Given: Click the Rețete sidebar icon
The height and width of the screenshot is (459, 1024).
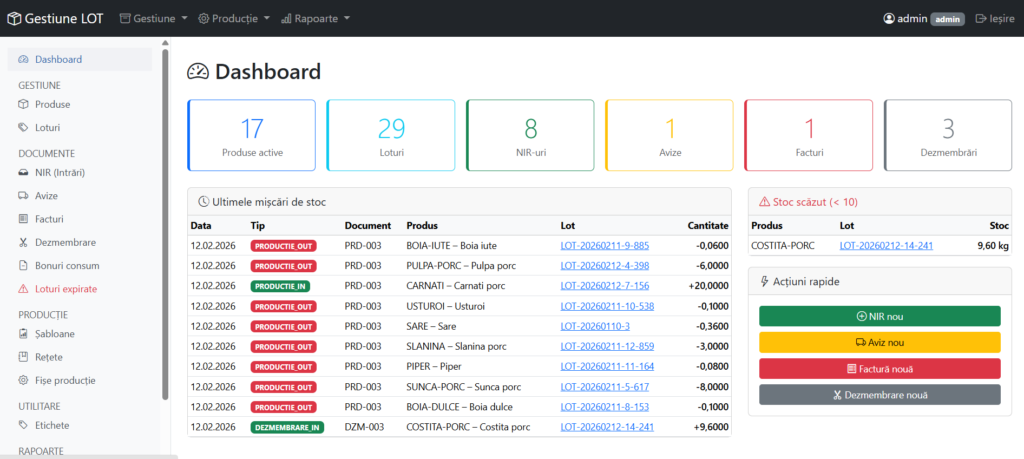Looking at the screenshot, I should (25, 357).
